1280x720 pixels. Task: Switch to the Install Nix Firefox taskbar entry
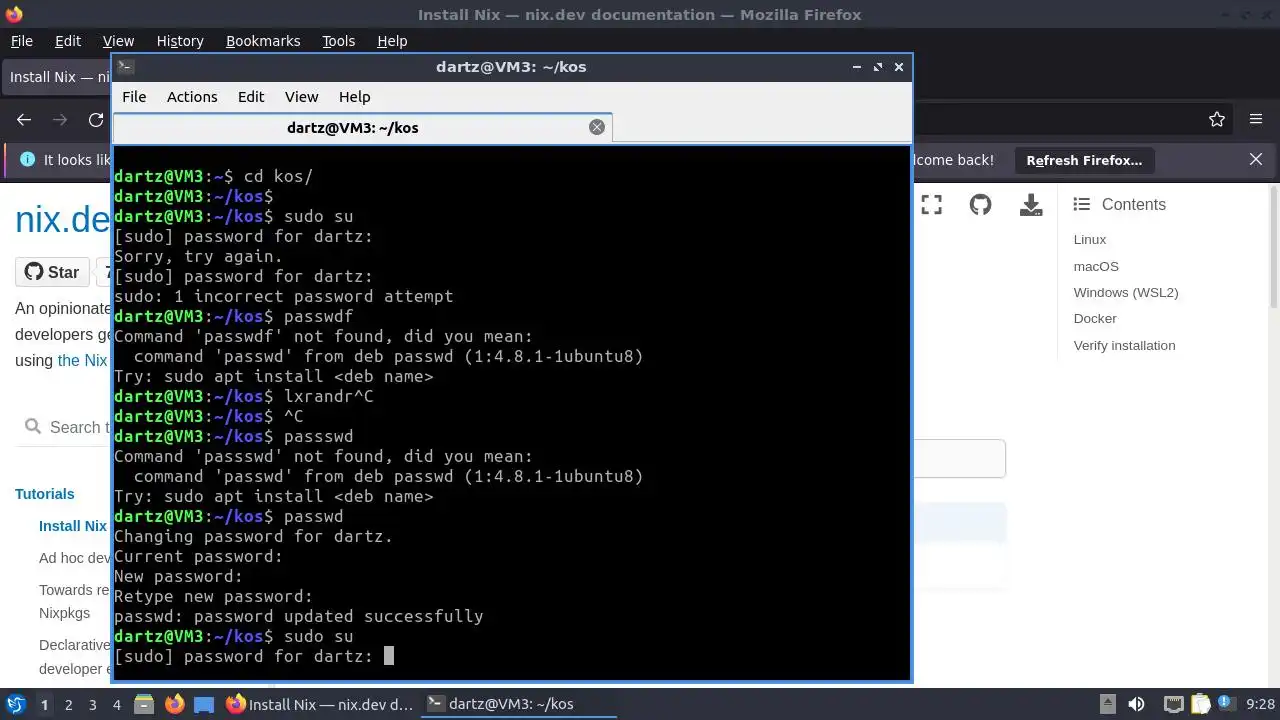(x=320, y=705)
